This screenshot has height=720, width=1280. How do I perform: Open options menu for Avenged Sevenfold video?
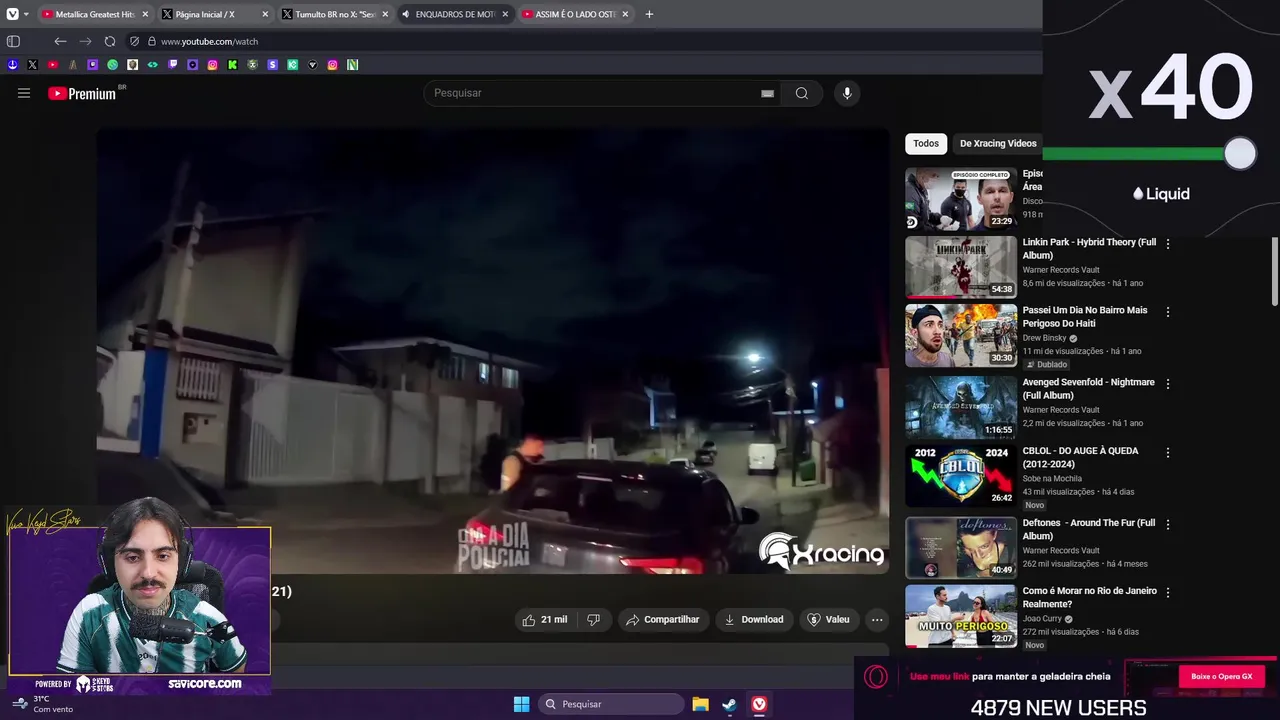pyautogui.click(x=1167, y=384)
